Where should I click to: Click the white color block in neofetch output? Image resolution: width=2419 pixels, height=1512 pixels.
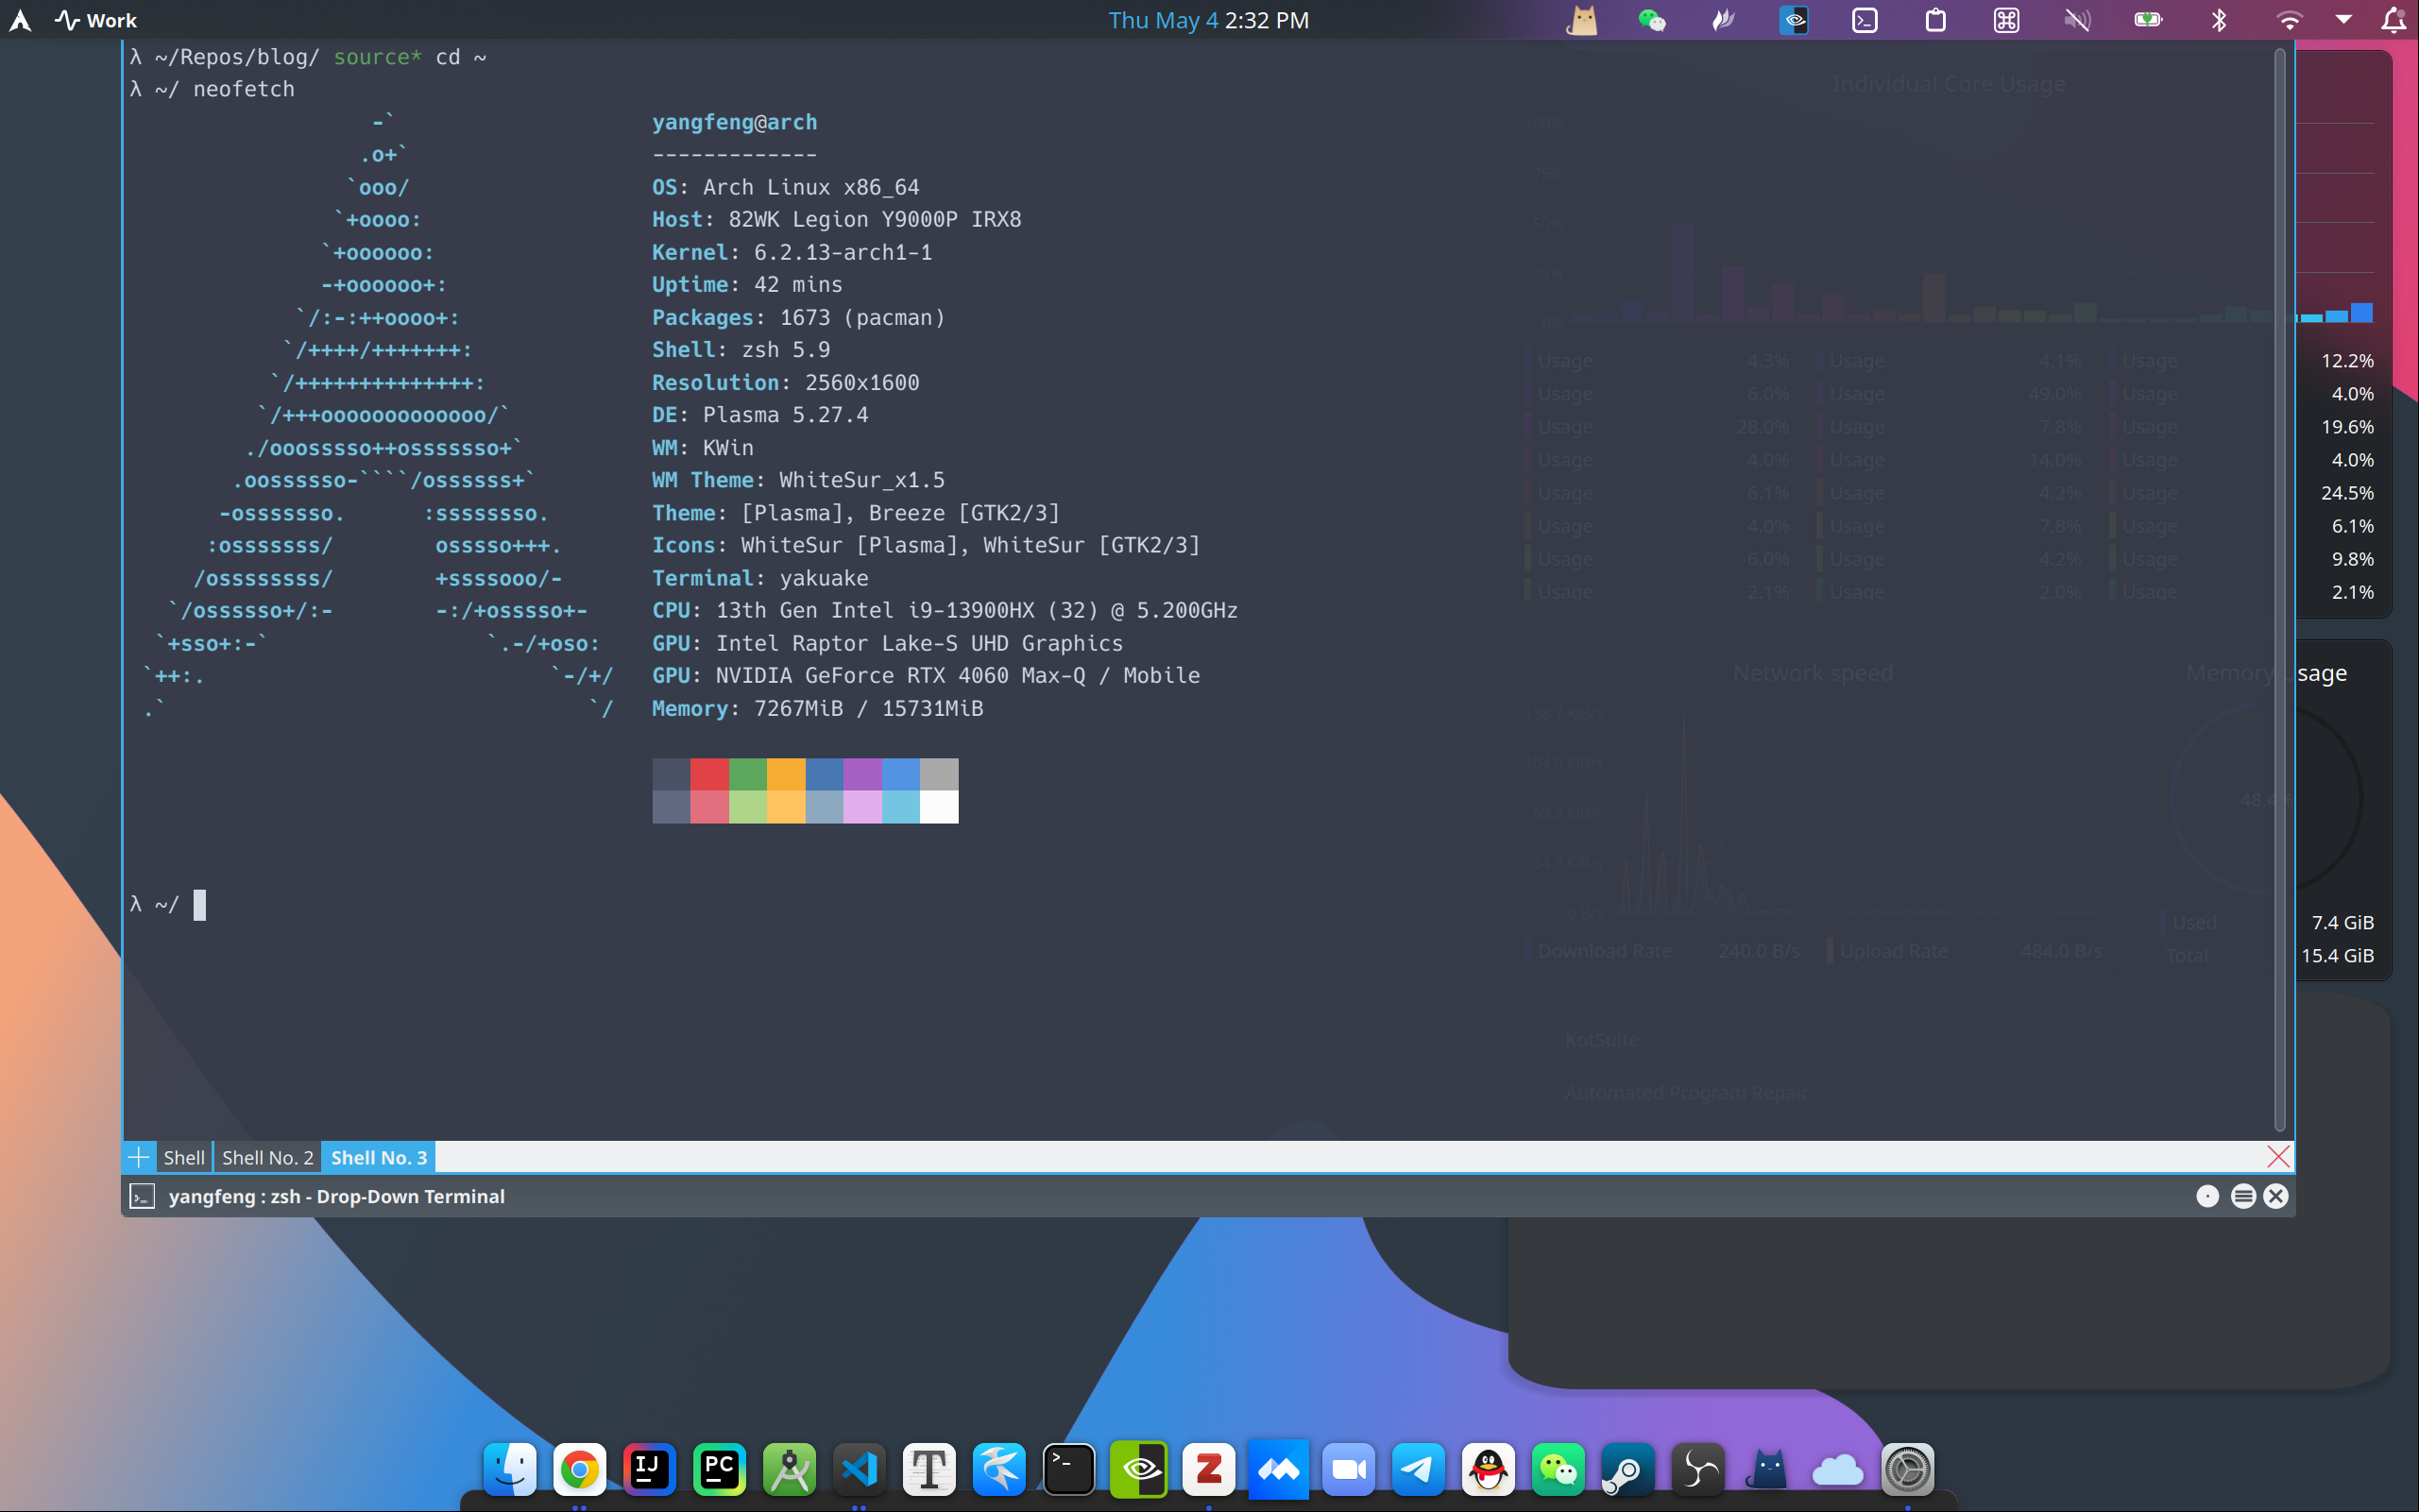[x=939, y=807]
